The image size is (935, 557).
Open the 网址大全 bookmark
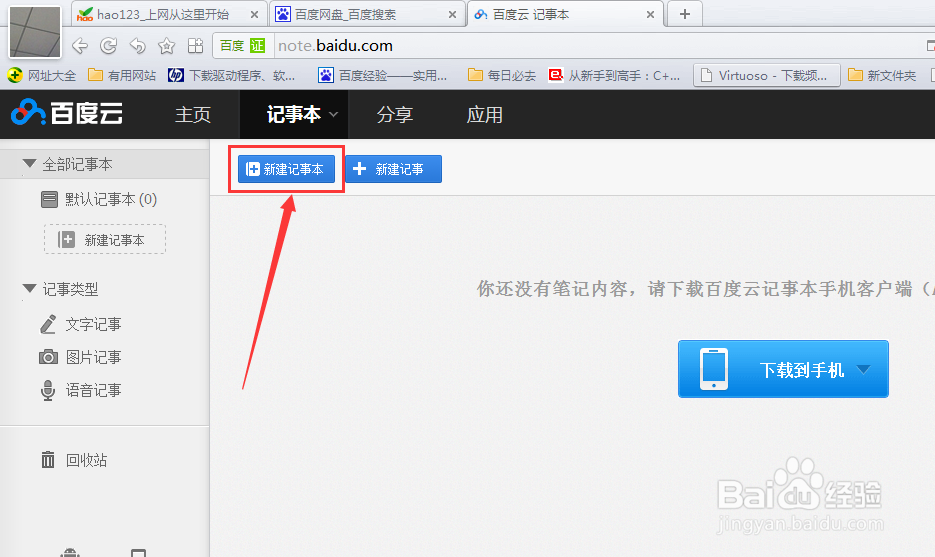(x=42, y=76)
